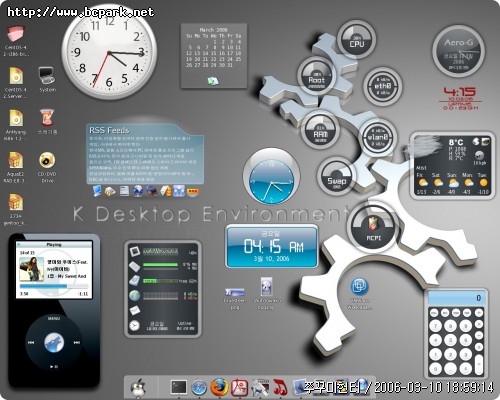Go to previous track on iPod widget

coord(31,343)
